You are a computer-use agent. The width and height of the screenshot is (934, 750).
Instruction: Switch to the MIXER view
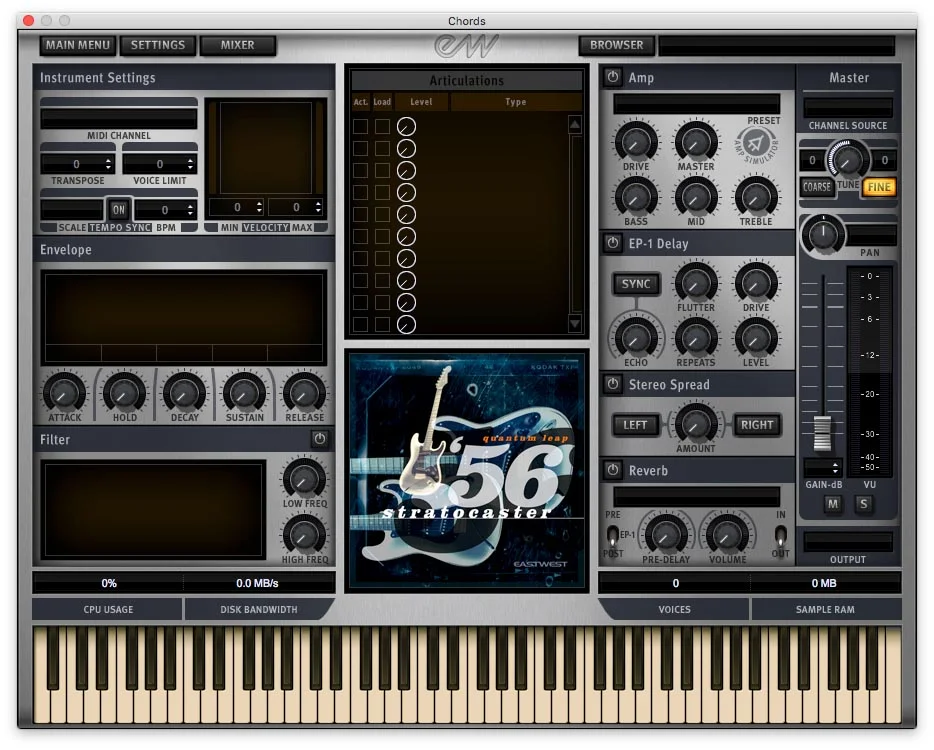pos(238,45)
